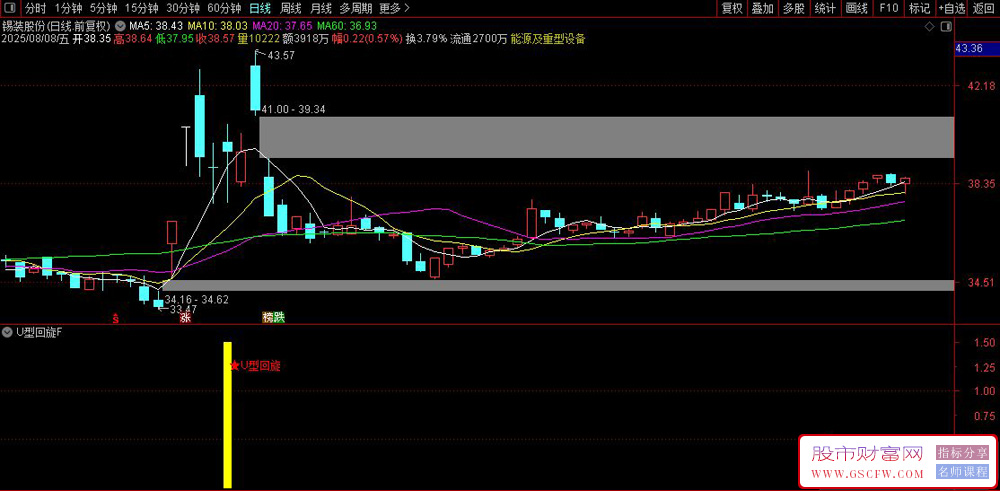Click the 1.50 indicator axis value
Viewport: 1000px width, 491px height.
pos(986,343)
